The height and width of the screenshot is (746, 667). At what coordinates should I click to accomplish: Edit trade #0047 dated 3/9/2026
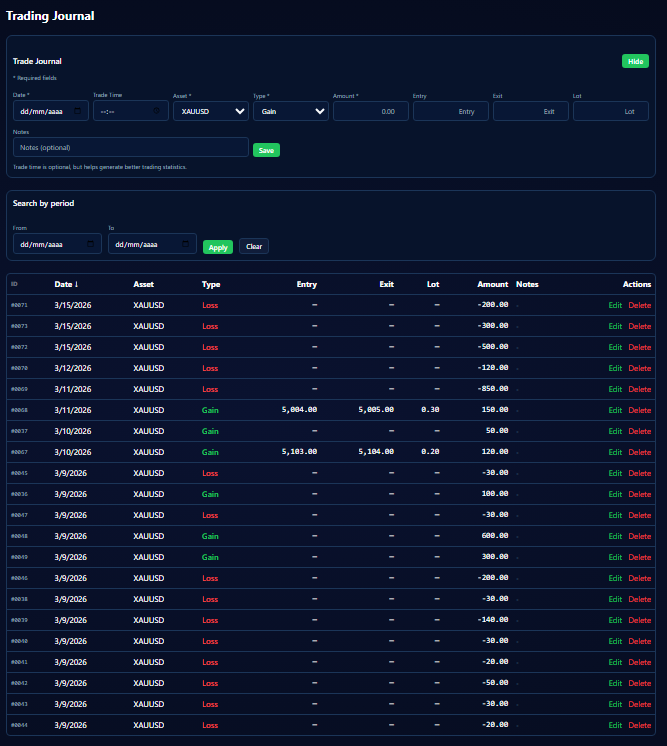pos(615,515)
